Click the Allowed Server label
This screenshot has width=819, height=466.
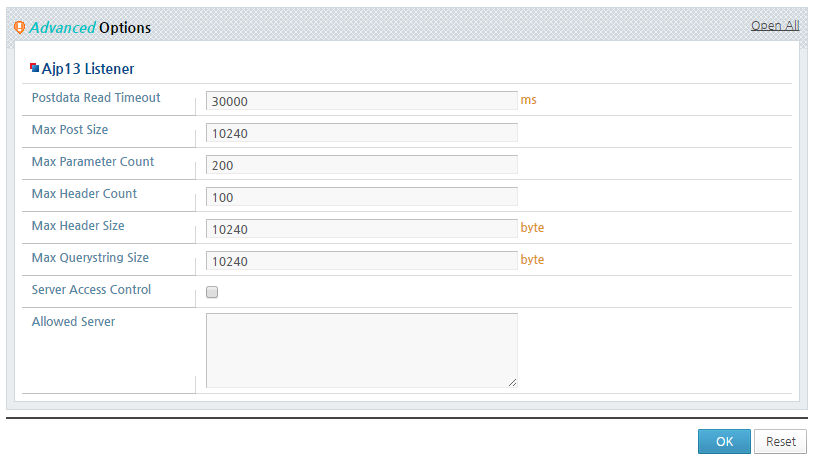(73, 321)
